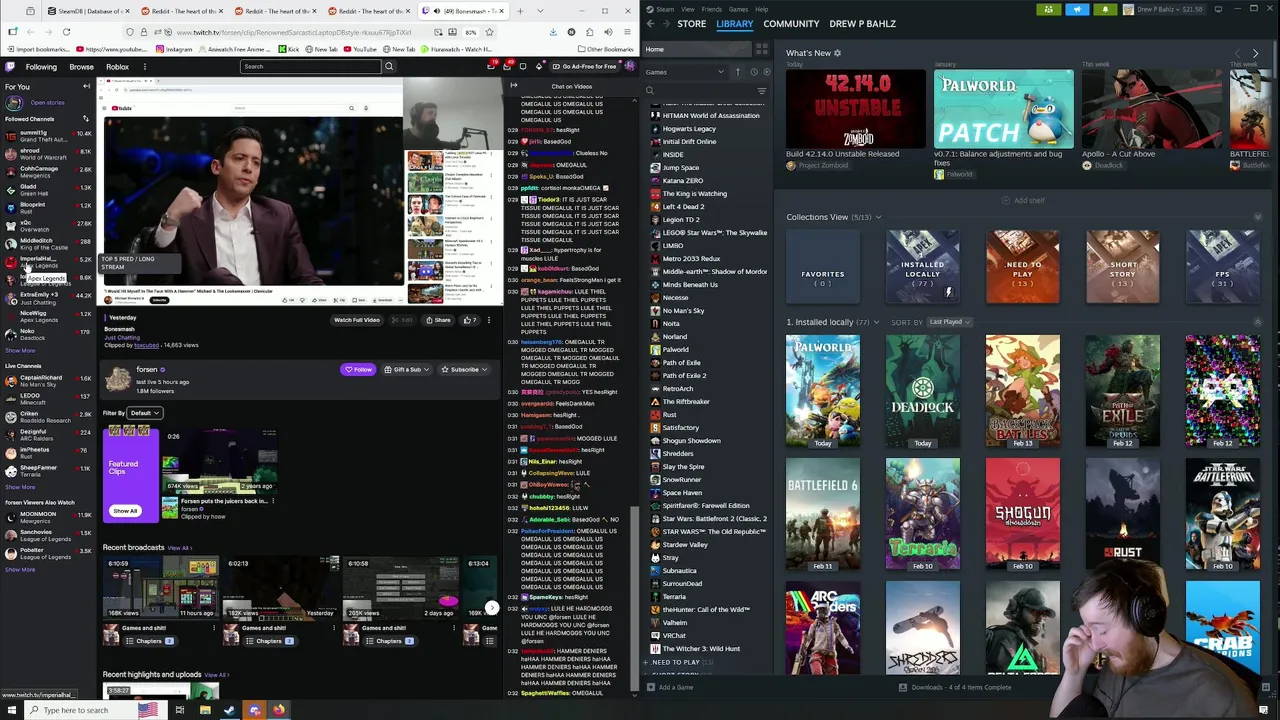Collapse the Twitch For You sidebar
The image size is (1280, 720).
click(86, 87)
